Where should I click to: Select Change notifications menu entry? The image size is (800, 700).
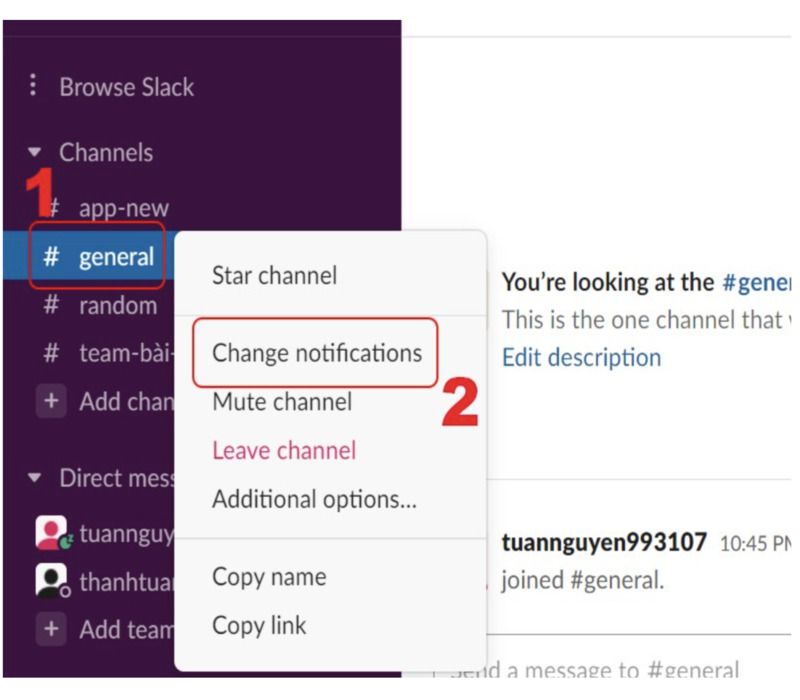317,353
